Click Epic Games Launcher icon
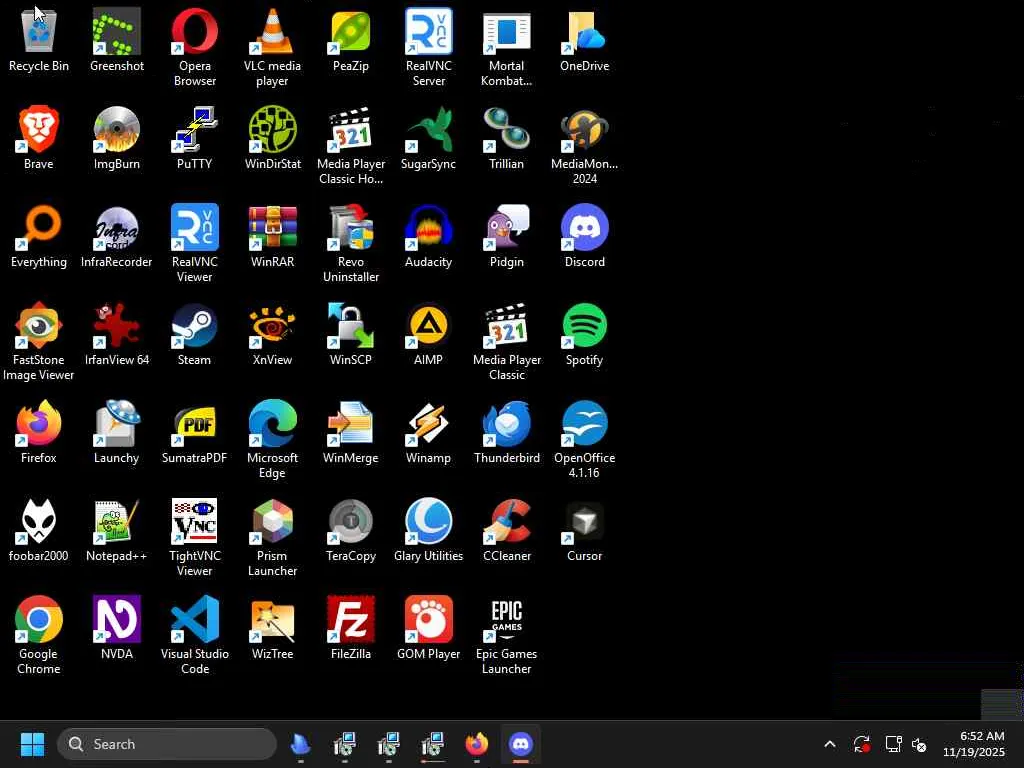 click(x=507, y=618)
